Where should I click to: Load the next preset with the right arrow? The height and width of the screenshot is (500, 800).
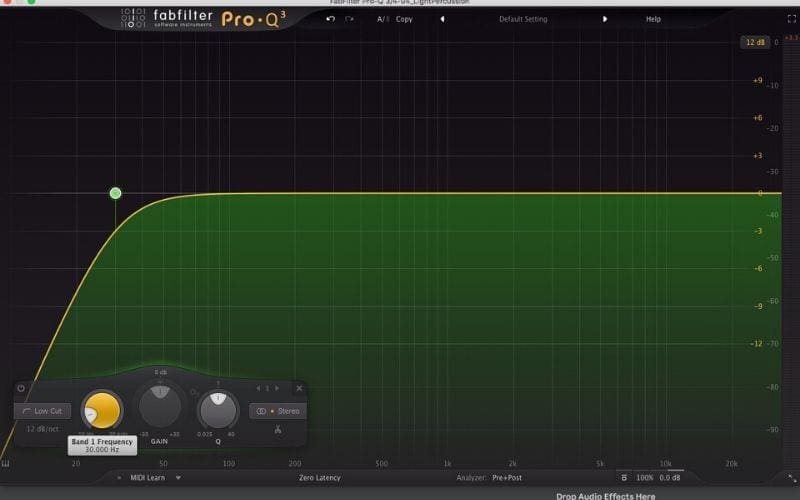(x=605, y=19)
